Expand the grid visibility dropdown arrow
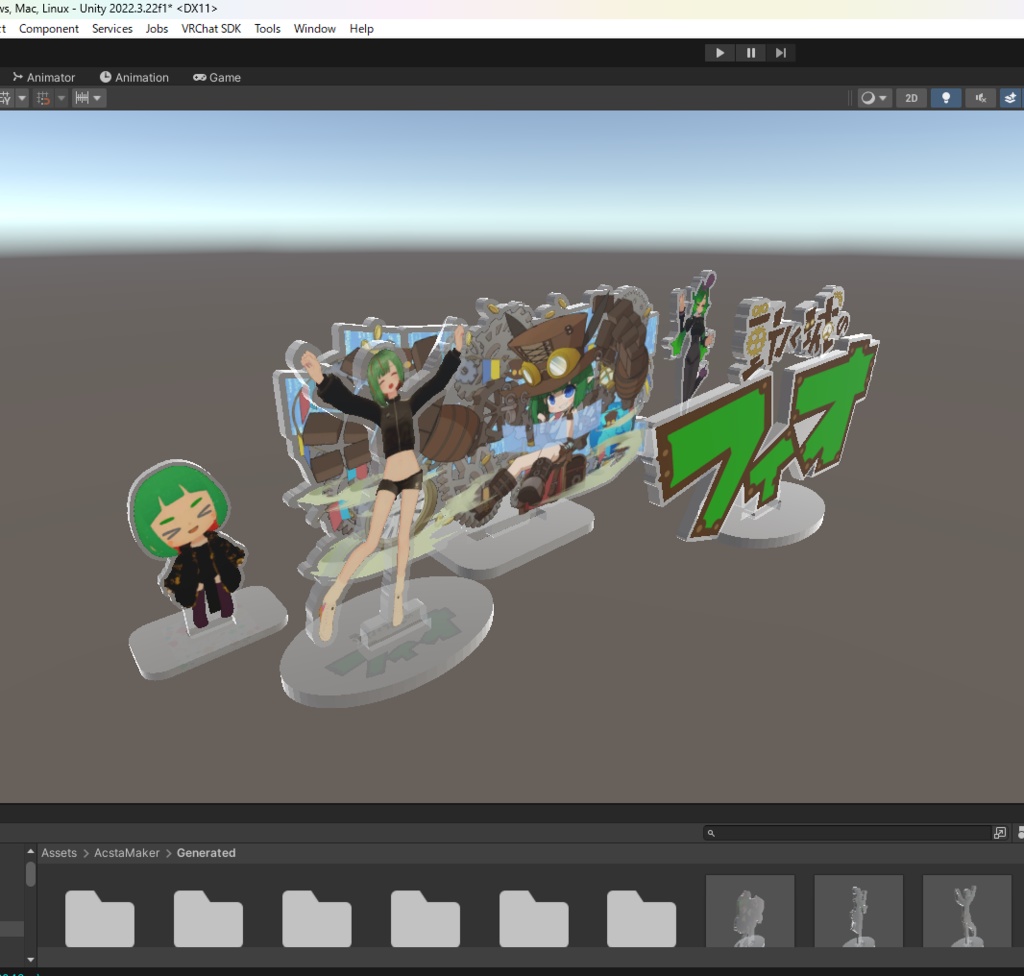1024x976 pixels. [22, 98]
